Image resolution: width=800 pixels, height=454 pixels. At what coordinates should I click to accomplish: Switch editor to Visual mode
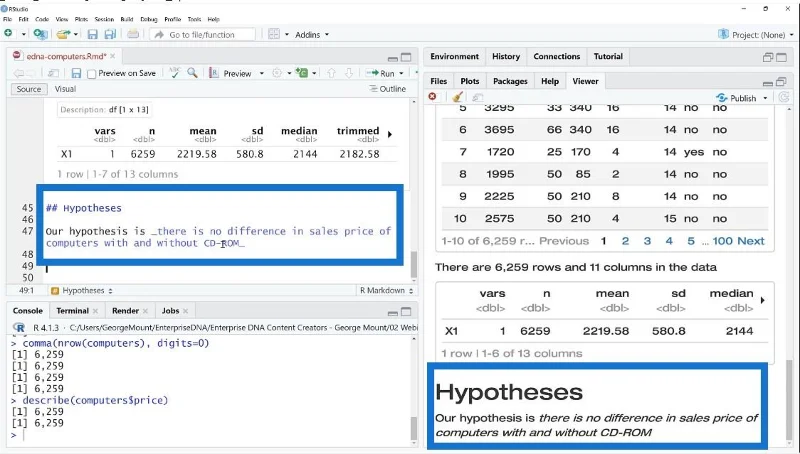click(x=65, y=89)
